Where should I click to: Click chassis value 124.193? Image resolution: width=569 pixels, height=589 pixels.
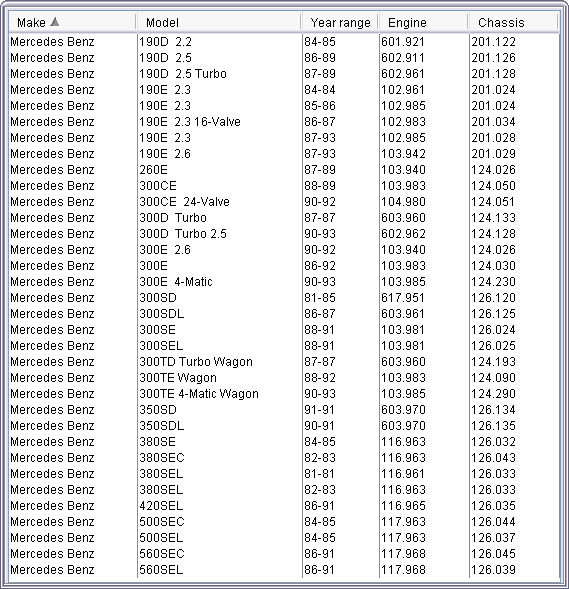tap(494, 362)
